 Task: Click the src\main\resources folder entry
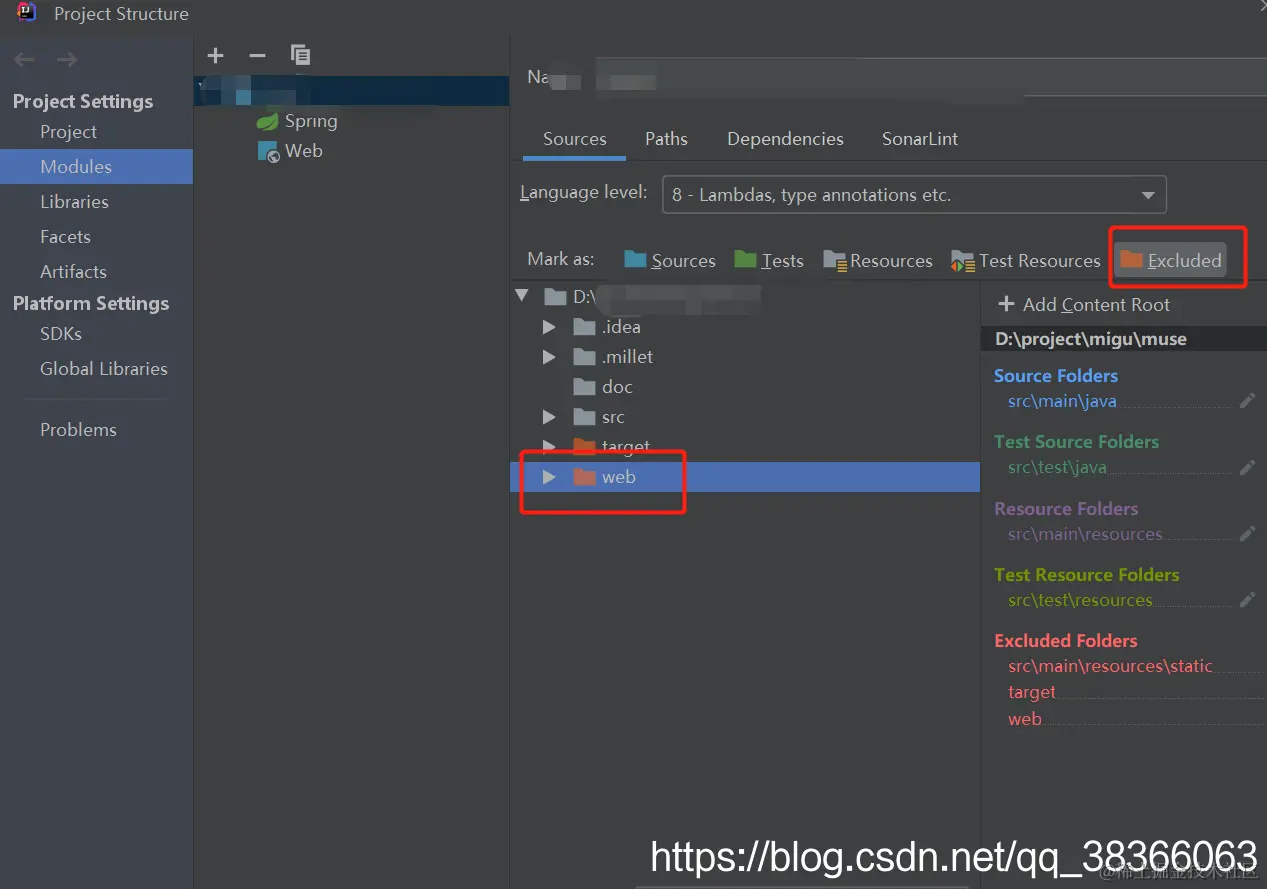(x=1085, y=534)
